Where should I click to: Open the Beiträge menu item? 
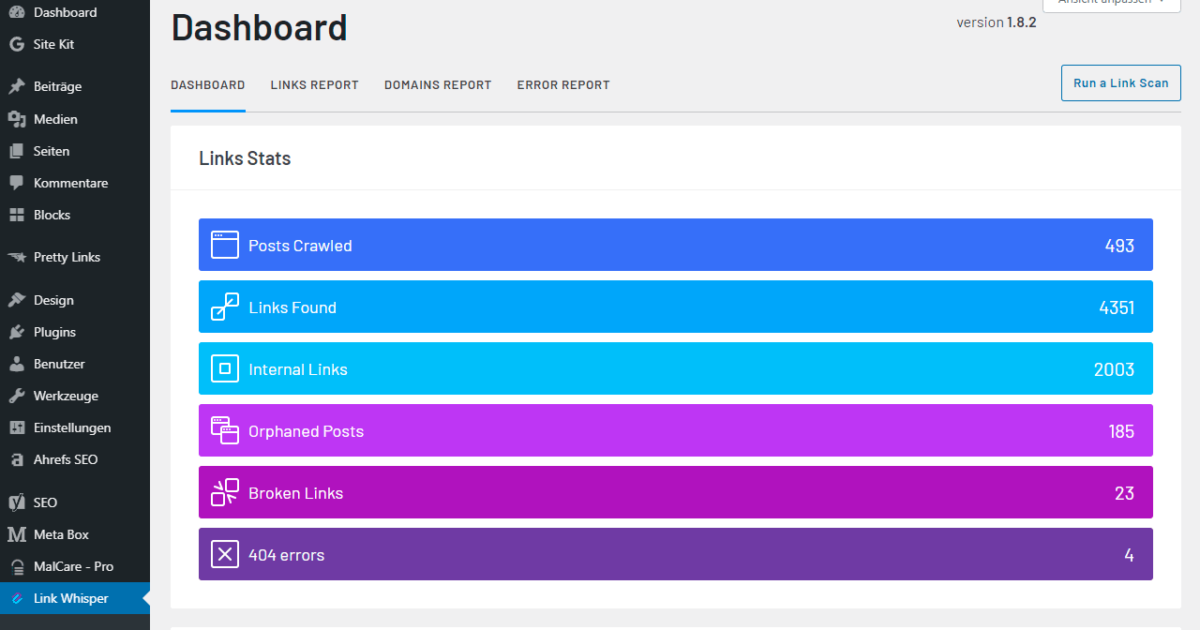[x=57, y=87]
